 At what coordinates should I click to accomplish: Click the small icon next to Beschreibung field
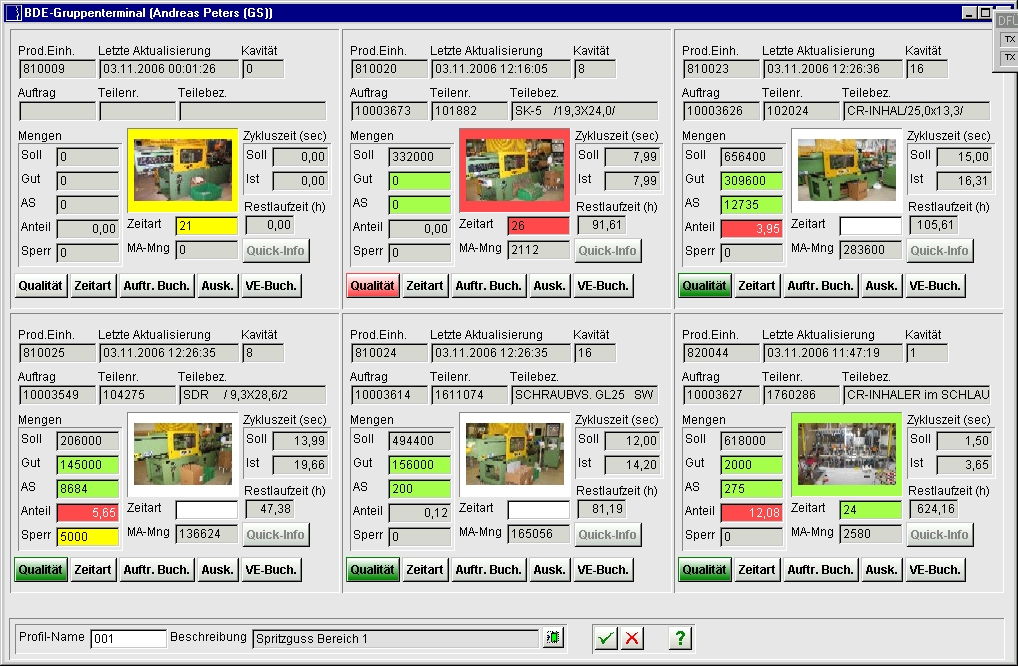coord(552,638)
